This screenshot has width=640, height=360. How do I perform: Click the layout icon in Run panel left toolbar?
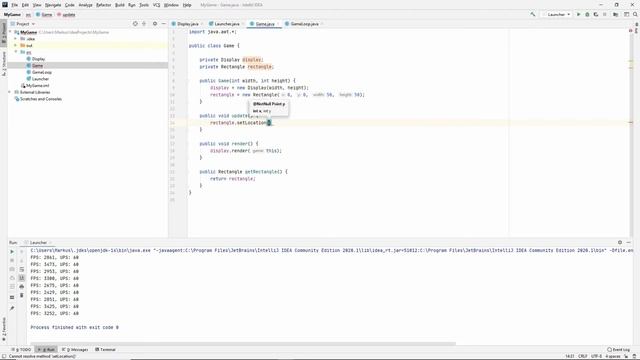(12, 297)
